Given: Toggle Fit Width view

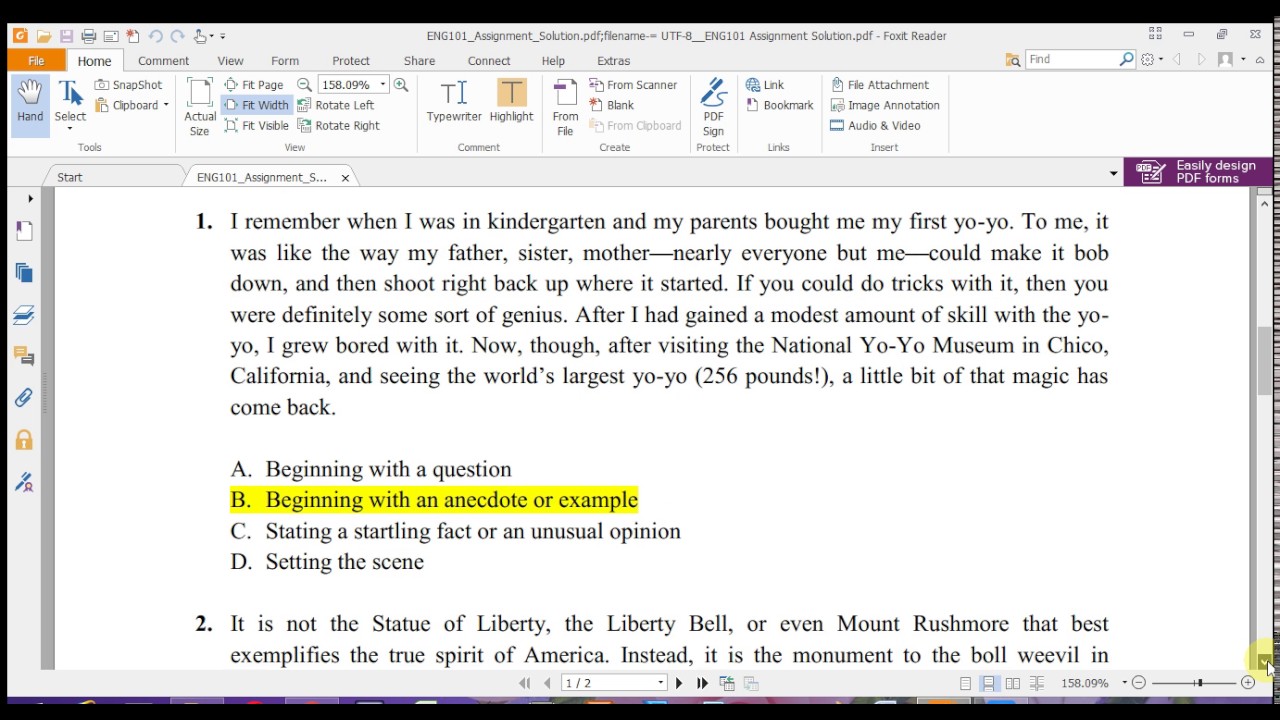Looking at the screenshot, I should 256,105.
